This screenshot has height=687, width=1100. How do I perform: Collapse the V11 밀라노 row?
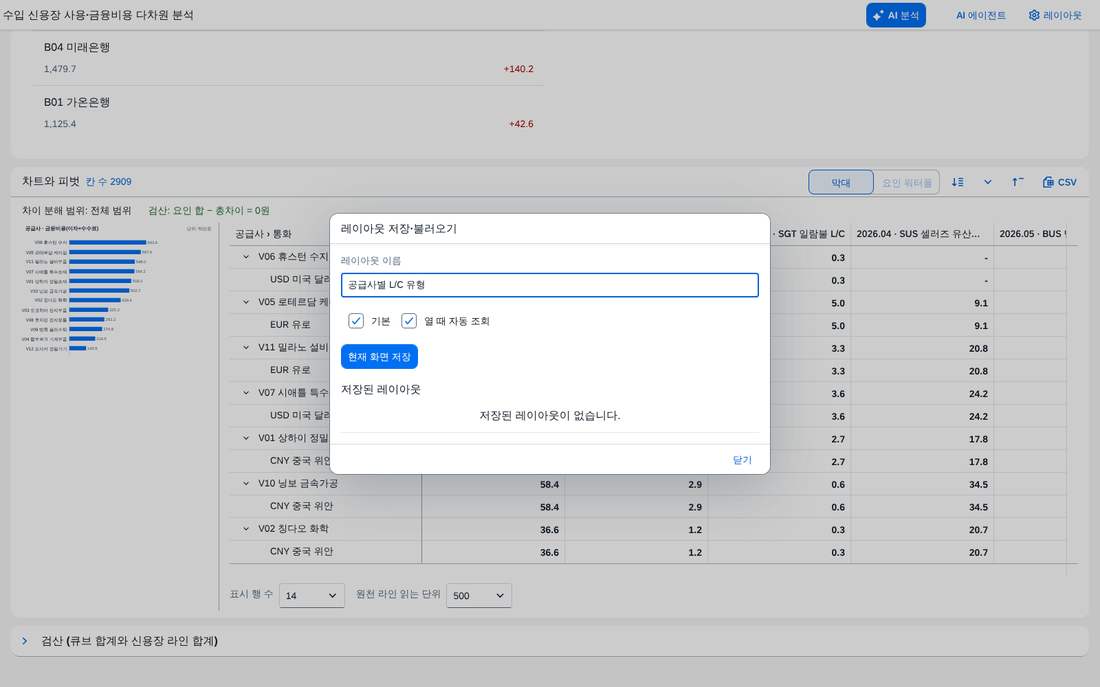(x=246, y=347)
